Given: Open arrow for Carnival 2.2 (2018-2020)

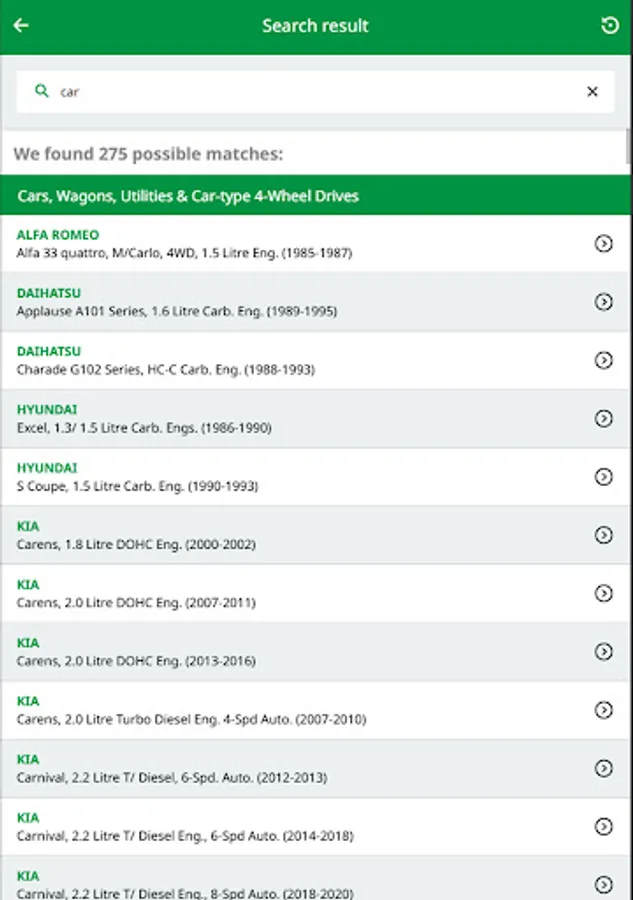Looking at the screenshot, I should pyautogui.click(x=603, y=885).
